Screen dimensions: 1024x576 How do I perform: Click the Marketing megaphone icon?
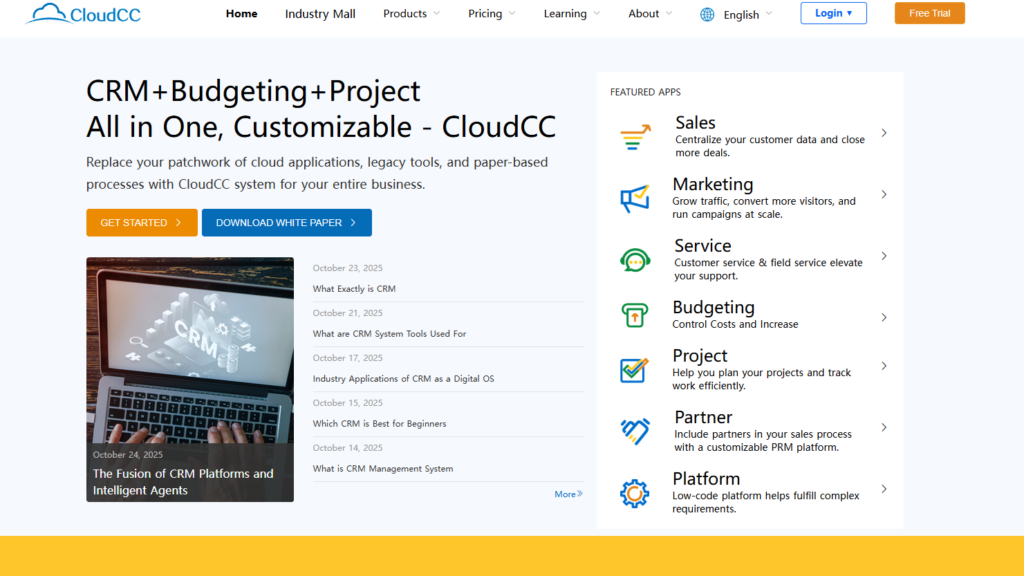pyautogui.click(x=635, y=199)
